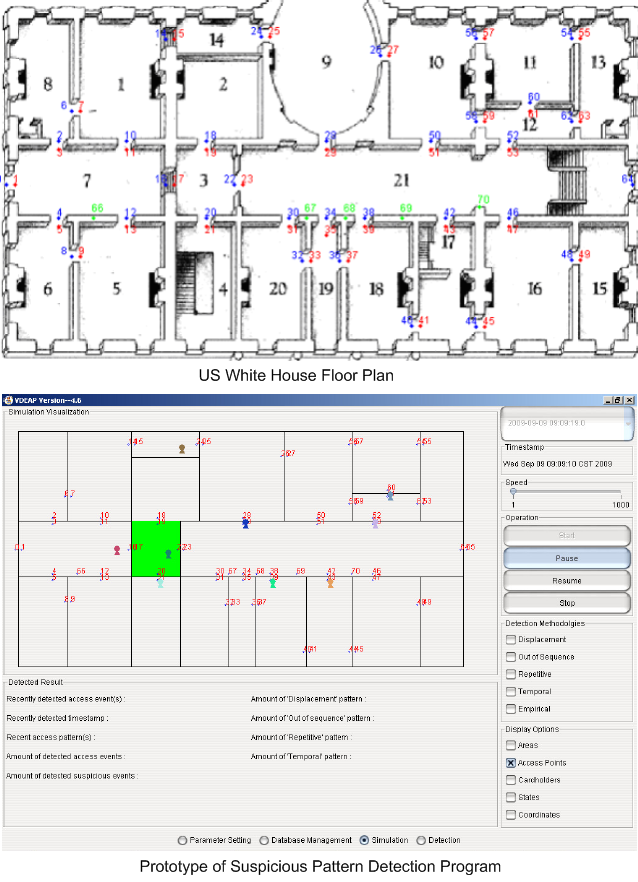Click room number 21 on the floor plan

coord(401,180)
